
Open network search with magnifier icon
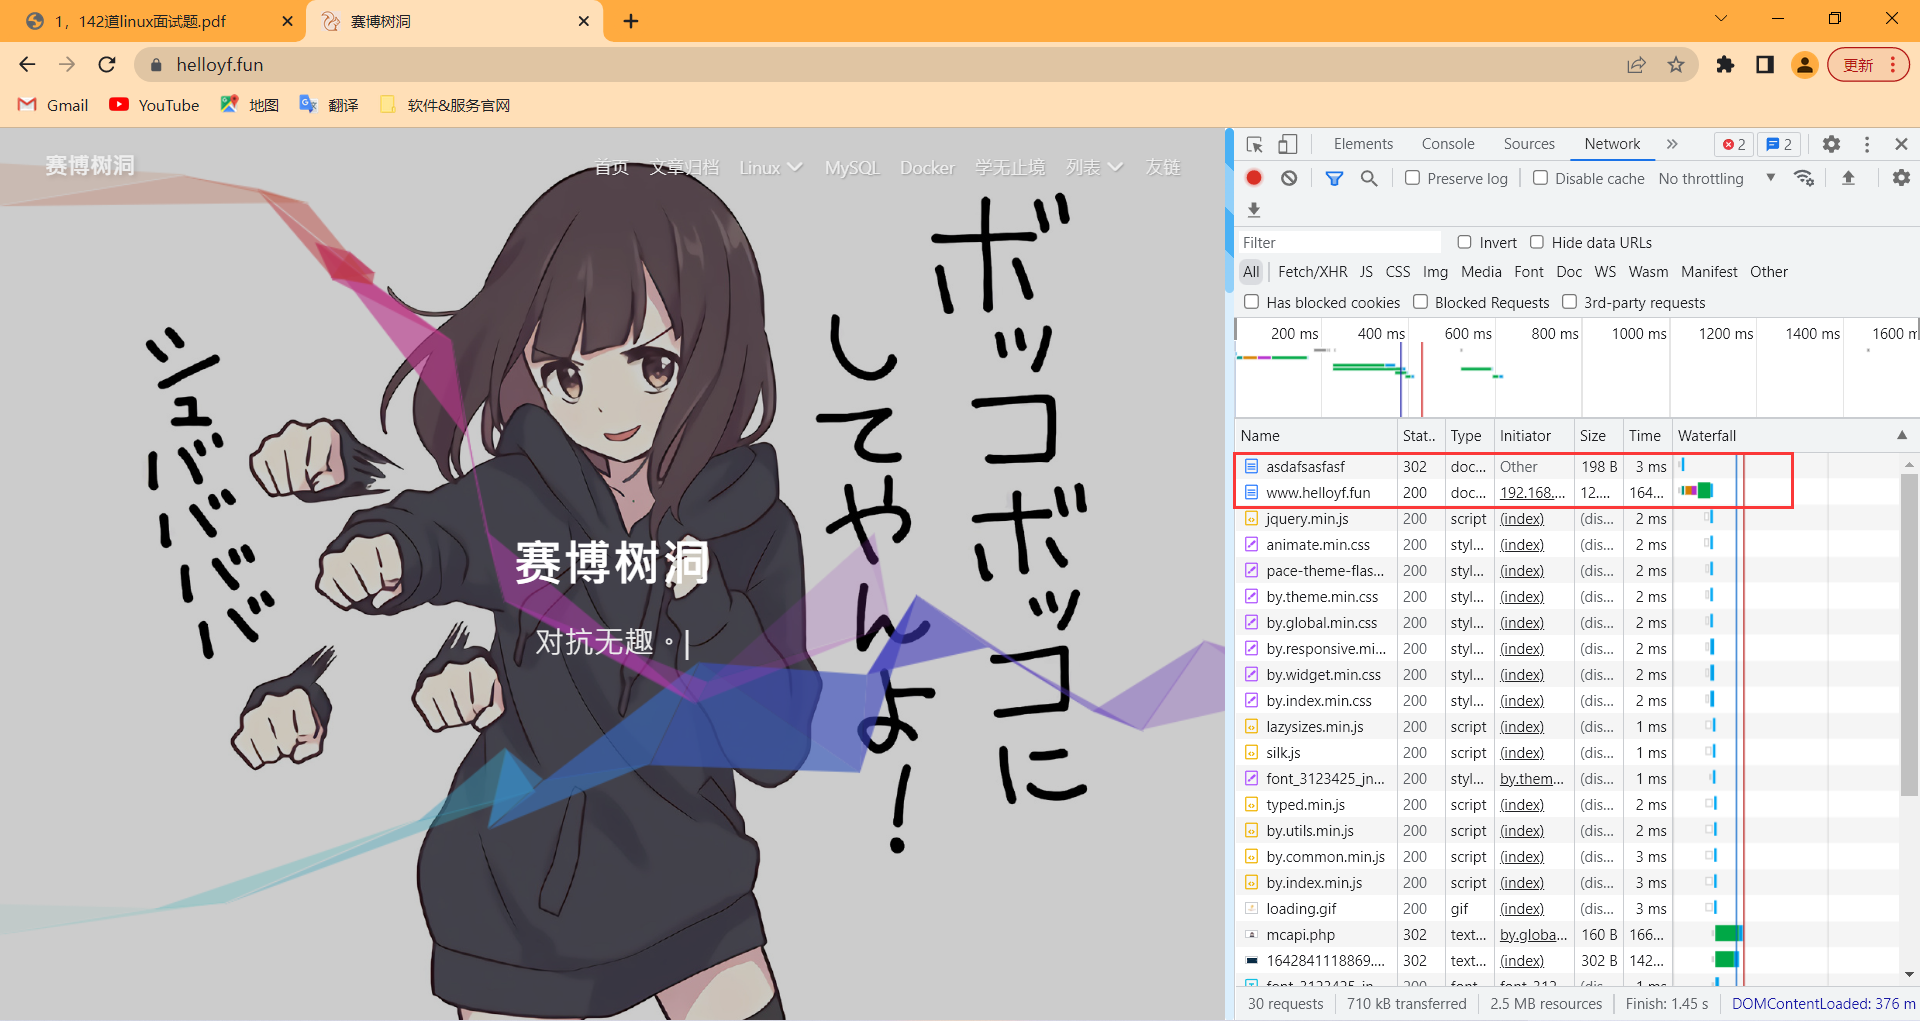[x=1369, y=178]
